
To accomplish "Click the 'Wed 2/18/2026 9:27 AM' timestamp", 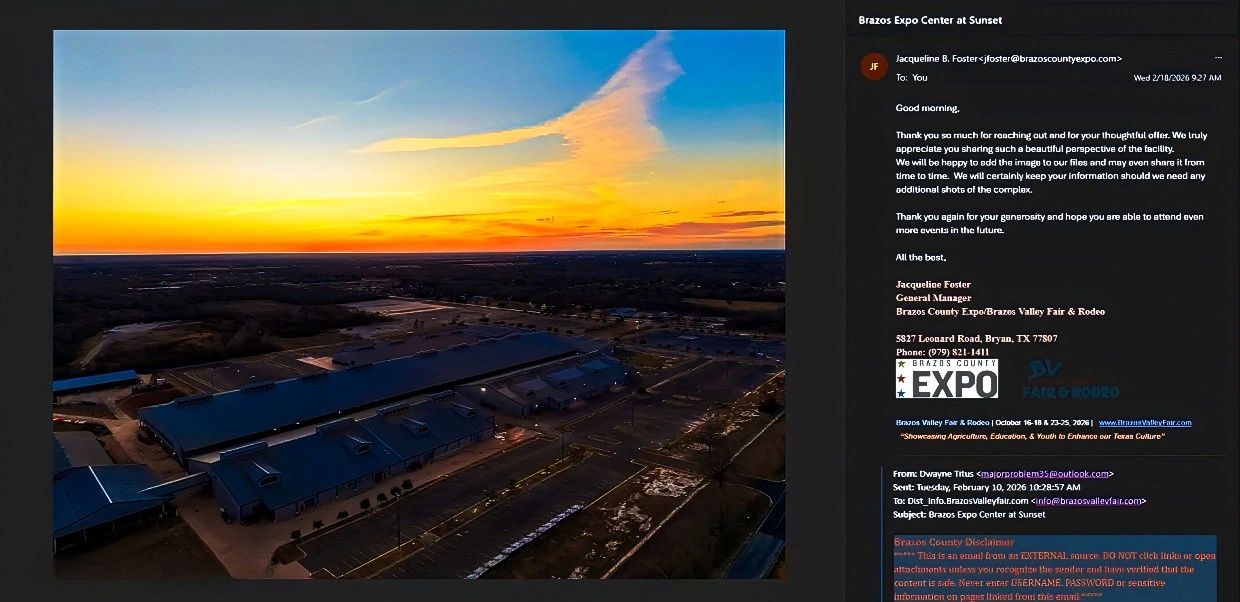I will tap(1177, 78).
